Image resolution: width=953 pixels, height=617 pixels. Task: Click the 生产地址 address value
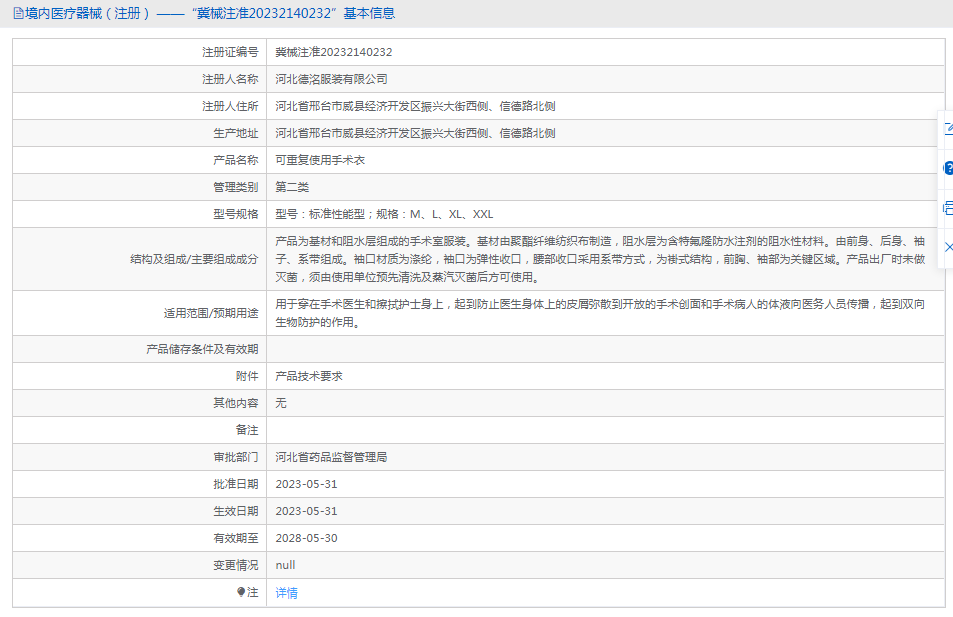[x=415, y=133]
